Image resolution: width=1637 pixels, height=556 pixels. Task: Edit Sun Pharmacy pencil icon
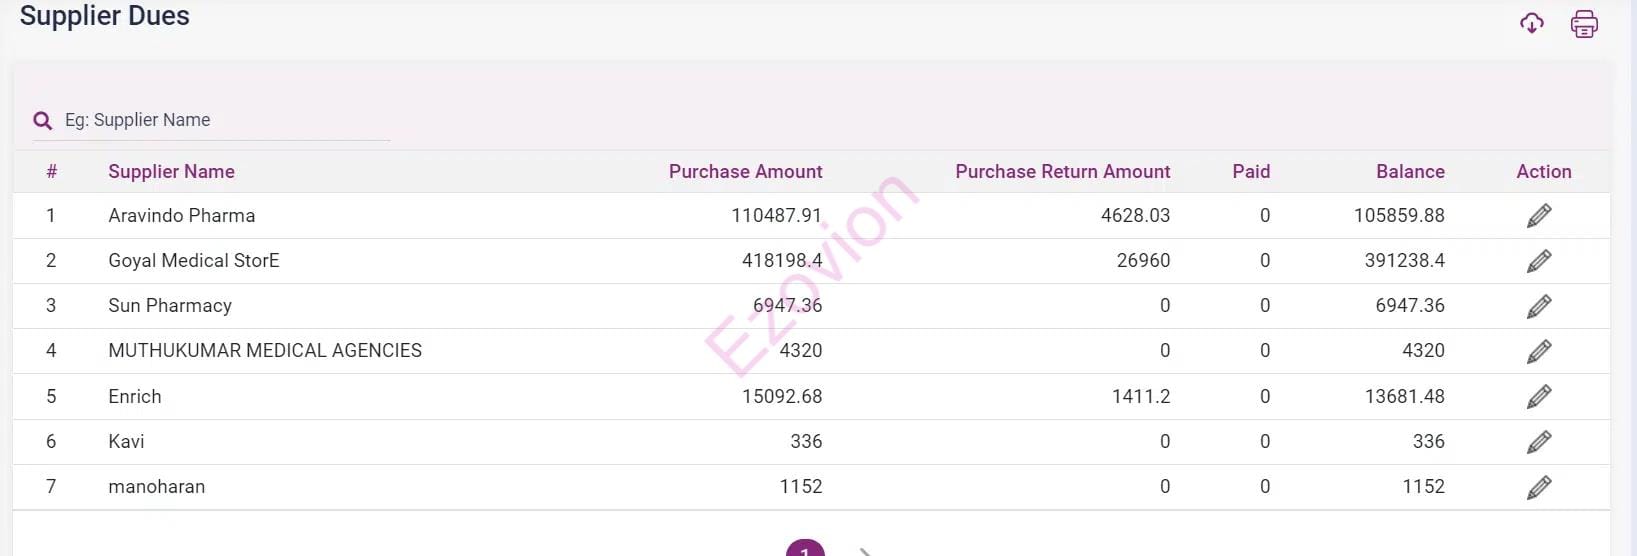pos(1539,306)
